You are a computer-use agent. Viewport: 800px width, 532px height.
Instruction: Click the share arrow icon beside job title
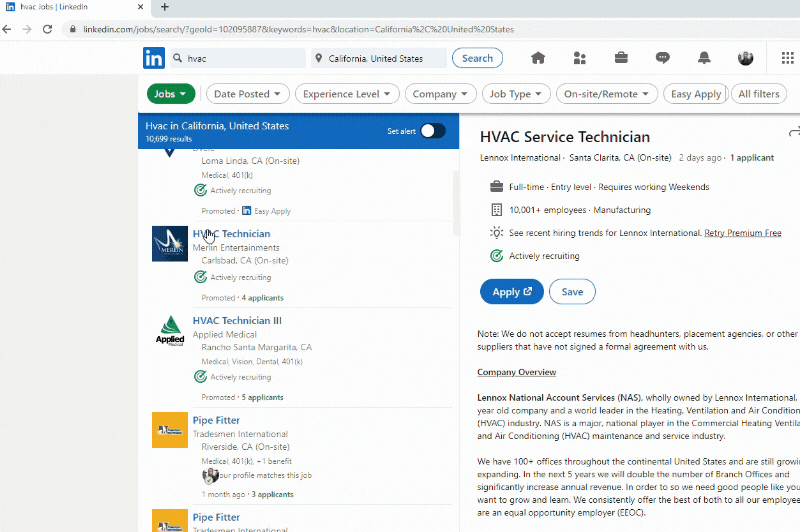[794, 134]
